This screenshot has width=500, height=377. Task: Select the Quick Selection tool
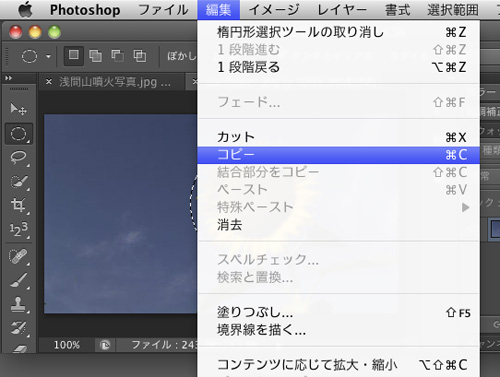point(18,181)
